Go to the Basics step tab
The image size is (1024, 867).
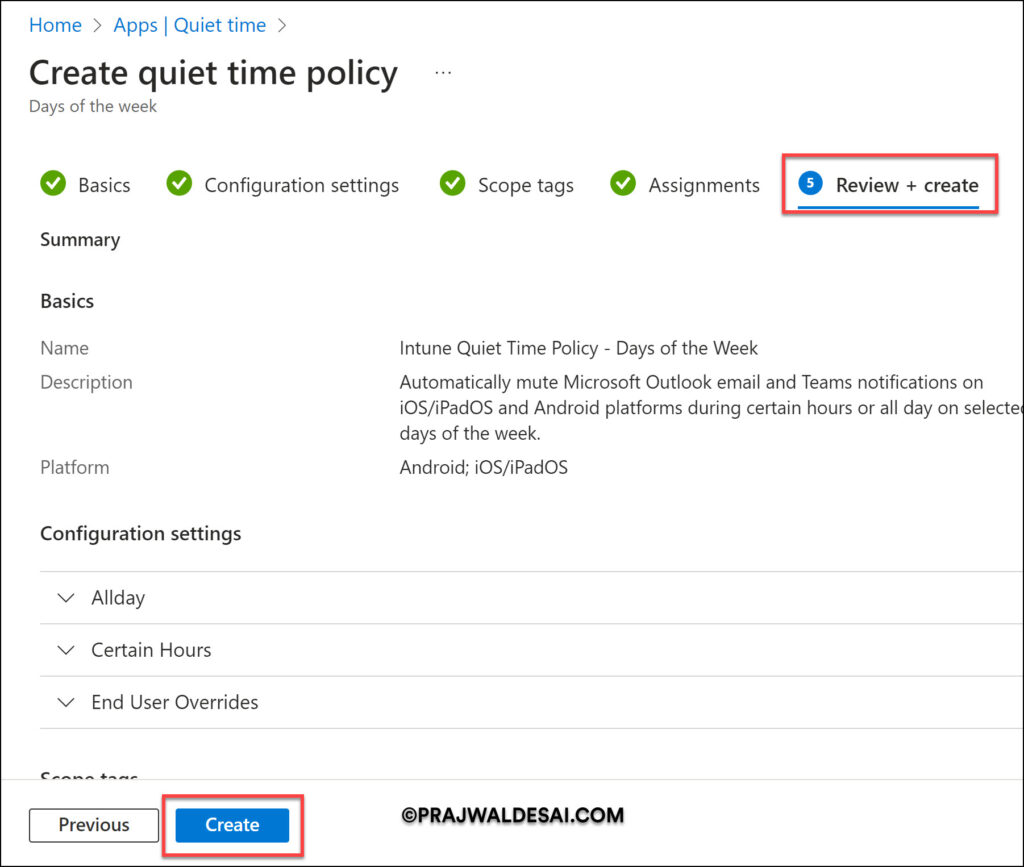click(x=86, y=185)
